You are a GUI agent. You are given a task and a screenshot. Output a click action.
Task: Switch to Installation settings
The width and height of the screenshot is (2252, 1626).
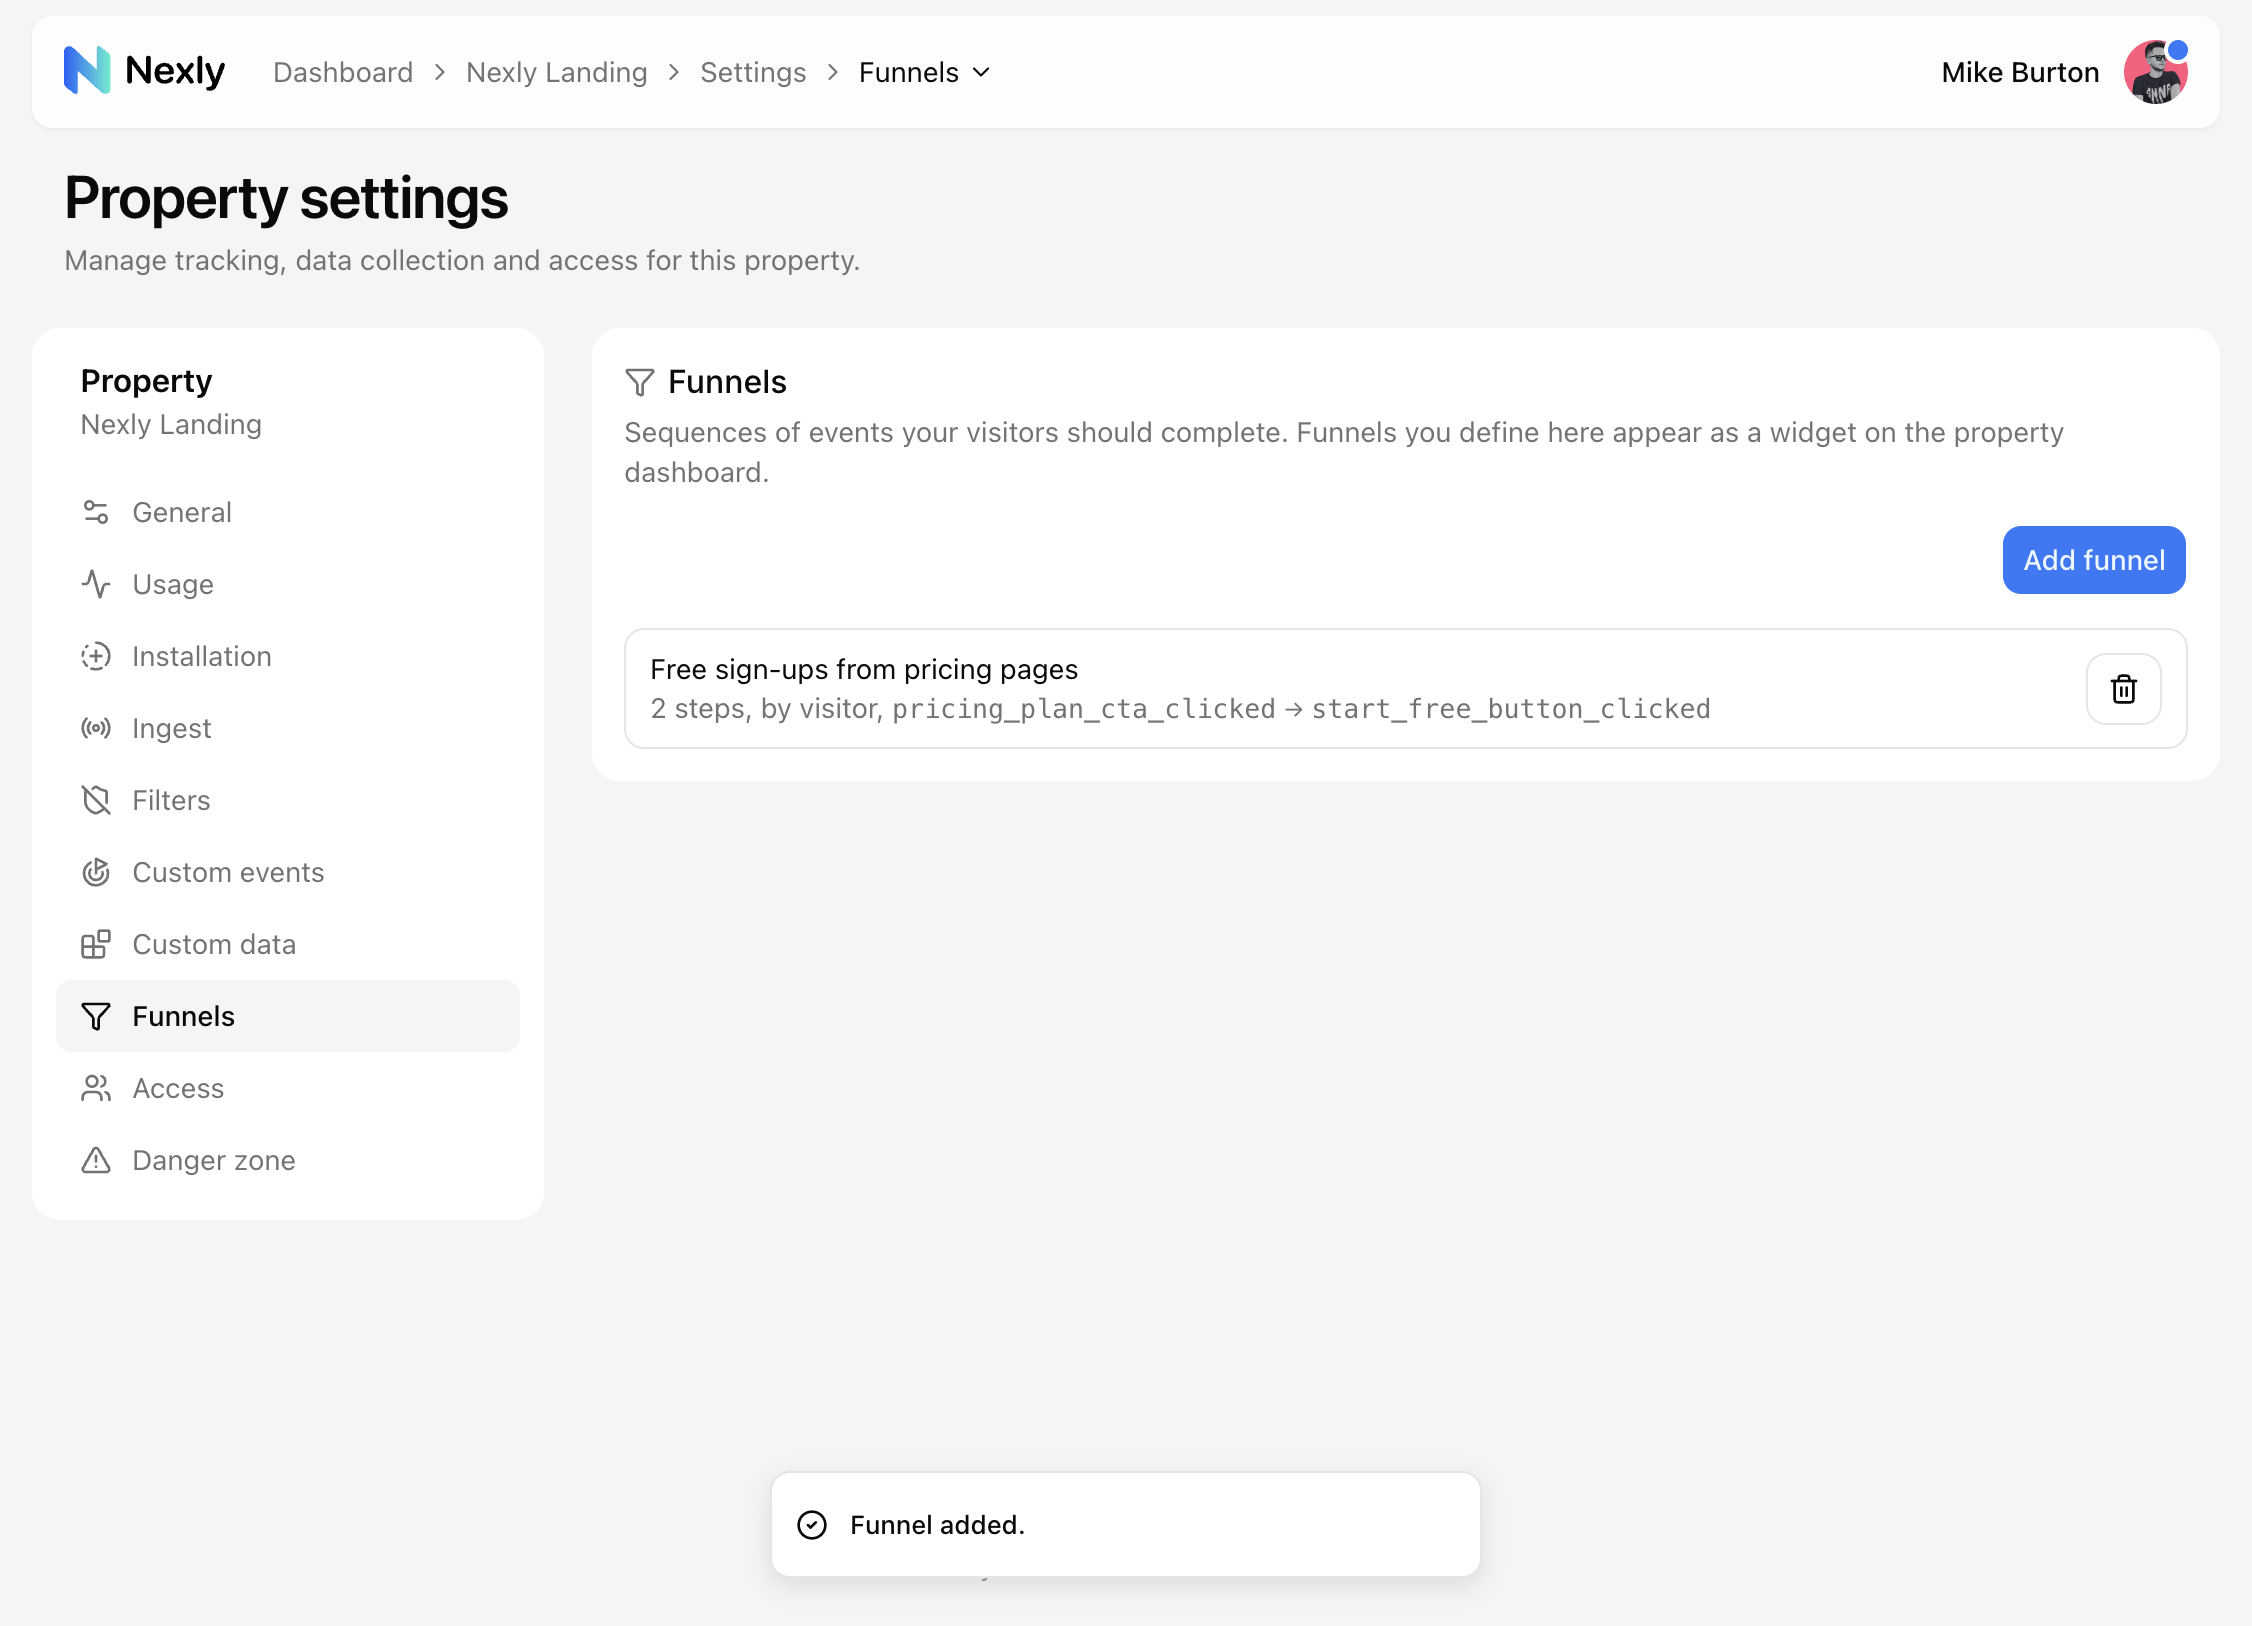[x=288, y=656]
